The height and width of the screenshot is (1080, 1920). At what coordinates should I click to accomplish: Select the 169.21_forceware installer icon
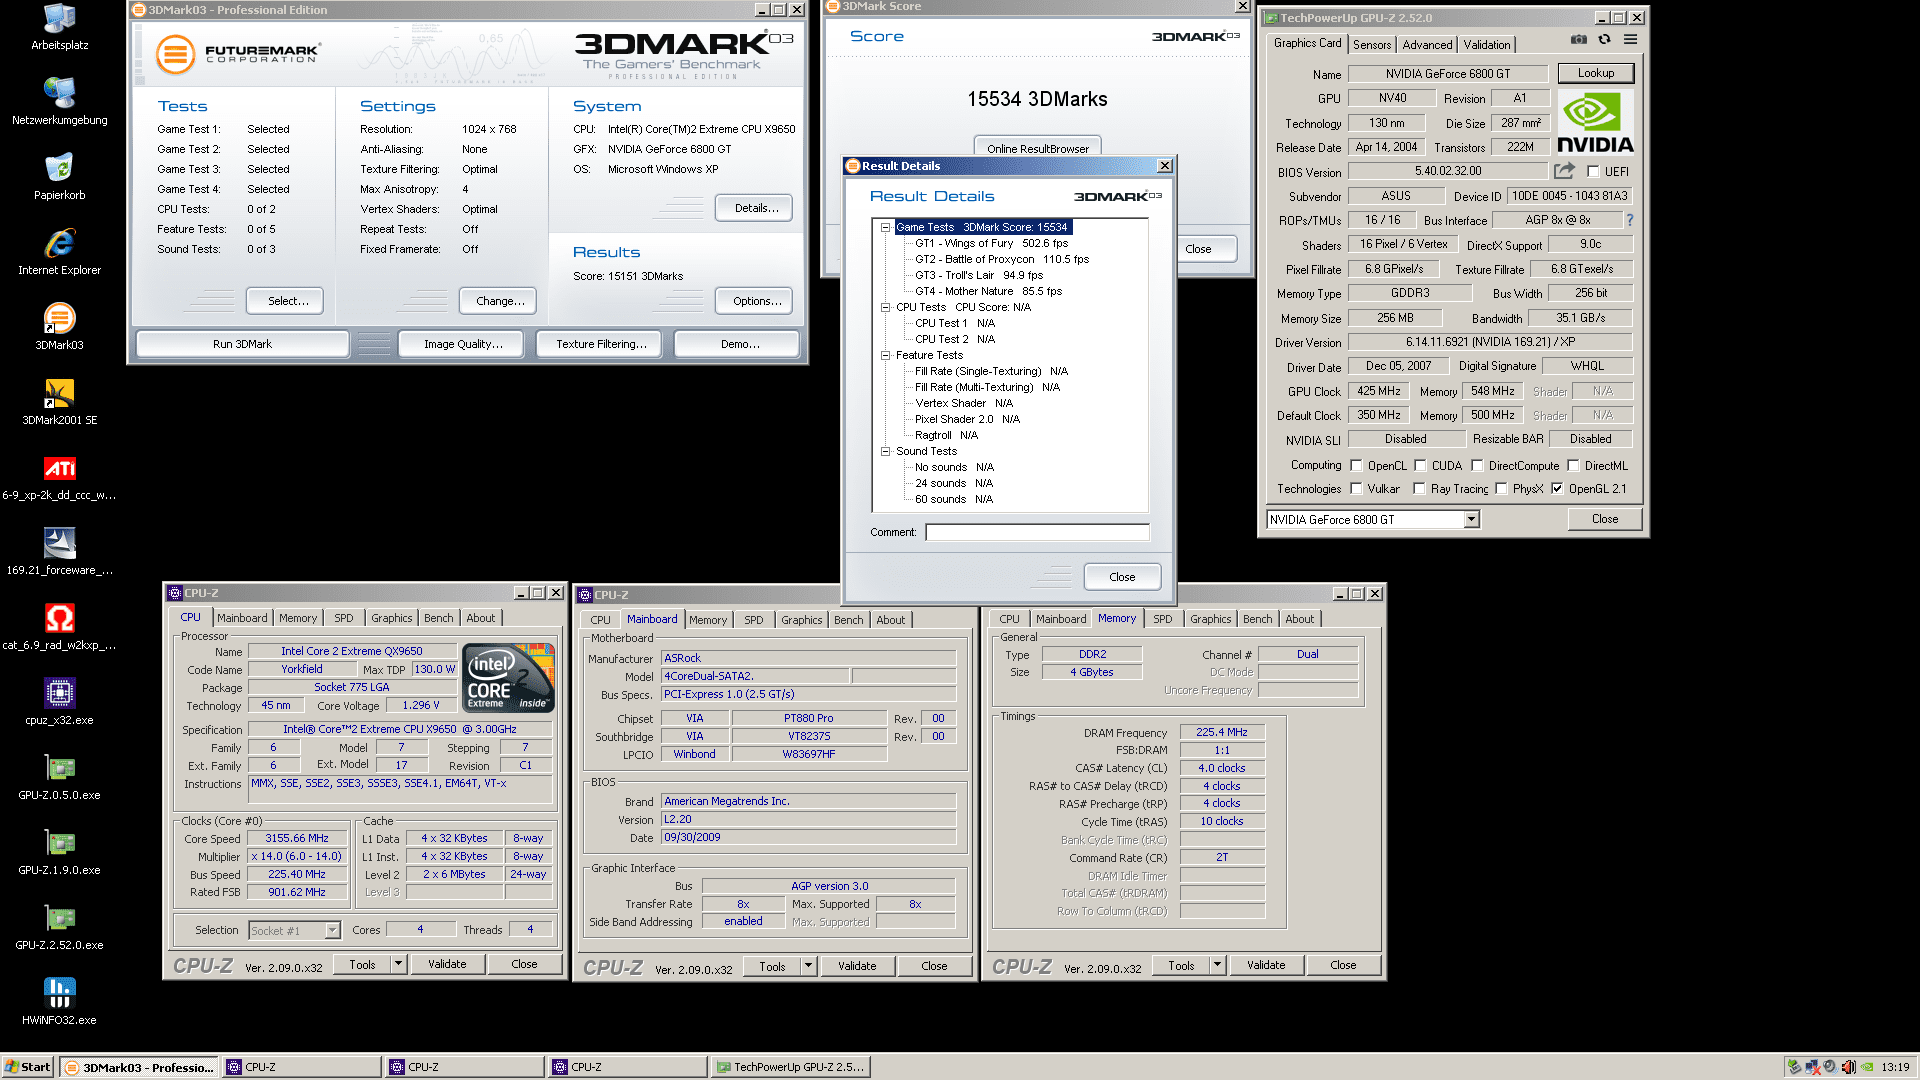(60, 552)
